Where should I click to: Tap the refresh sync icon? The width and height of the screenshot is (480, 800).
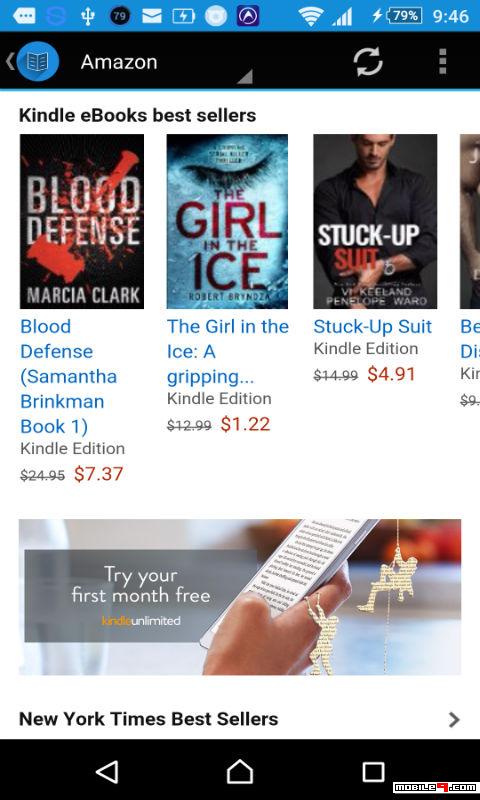pyautogui.click(x=368, y=62)
